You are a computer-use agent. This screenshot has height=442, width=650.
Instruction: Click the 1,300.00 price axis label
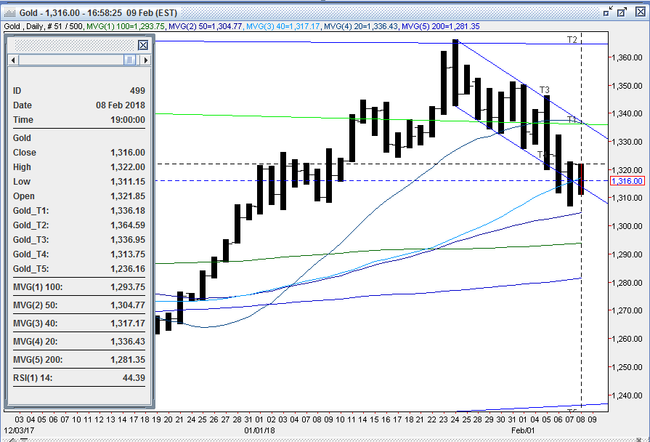[627, 226]
